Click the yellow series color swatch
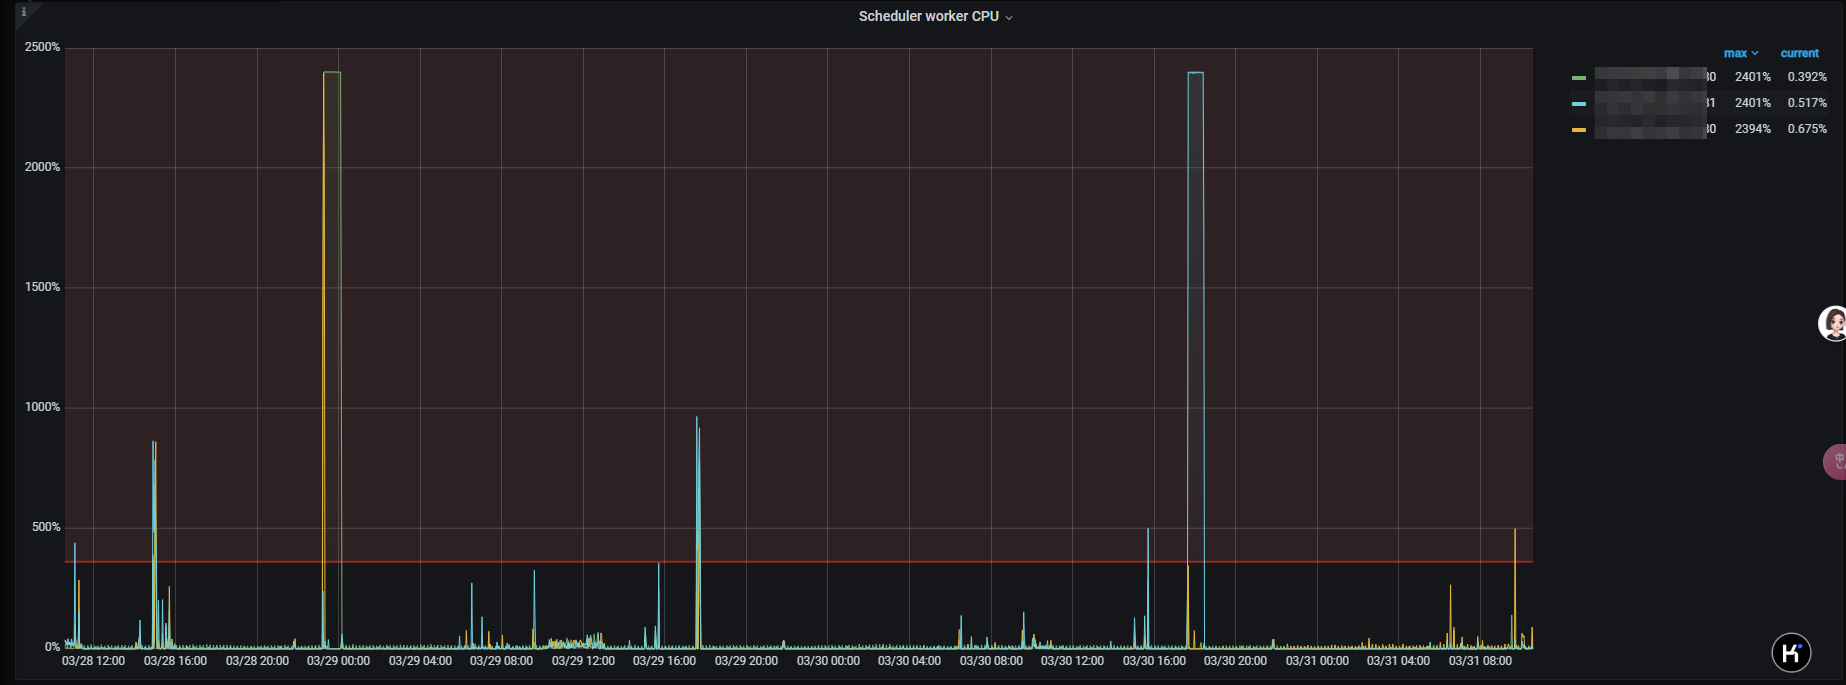 tap(1579, 130)
